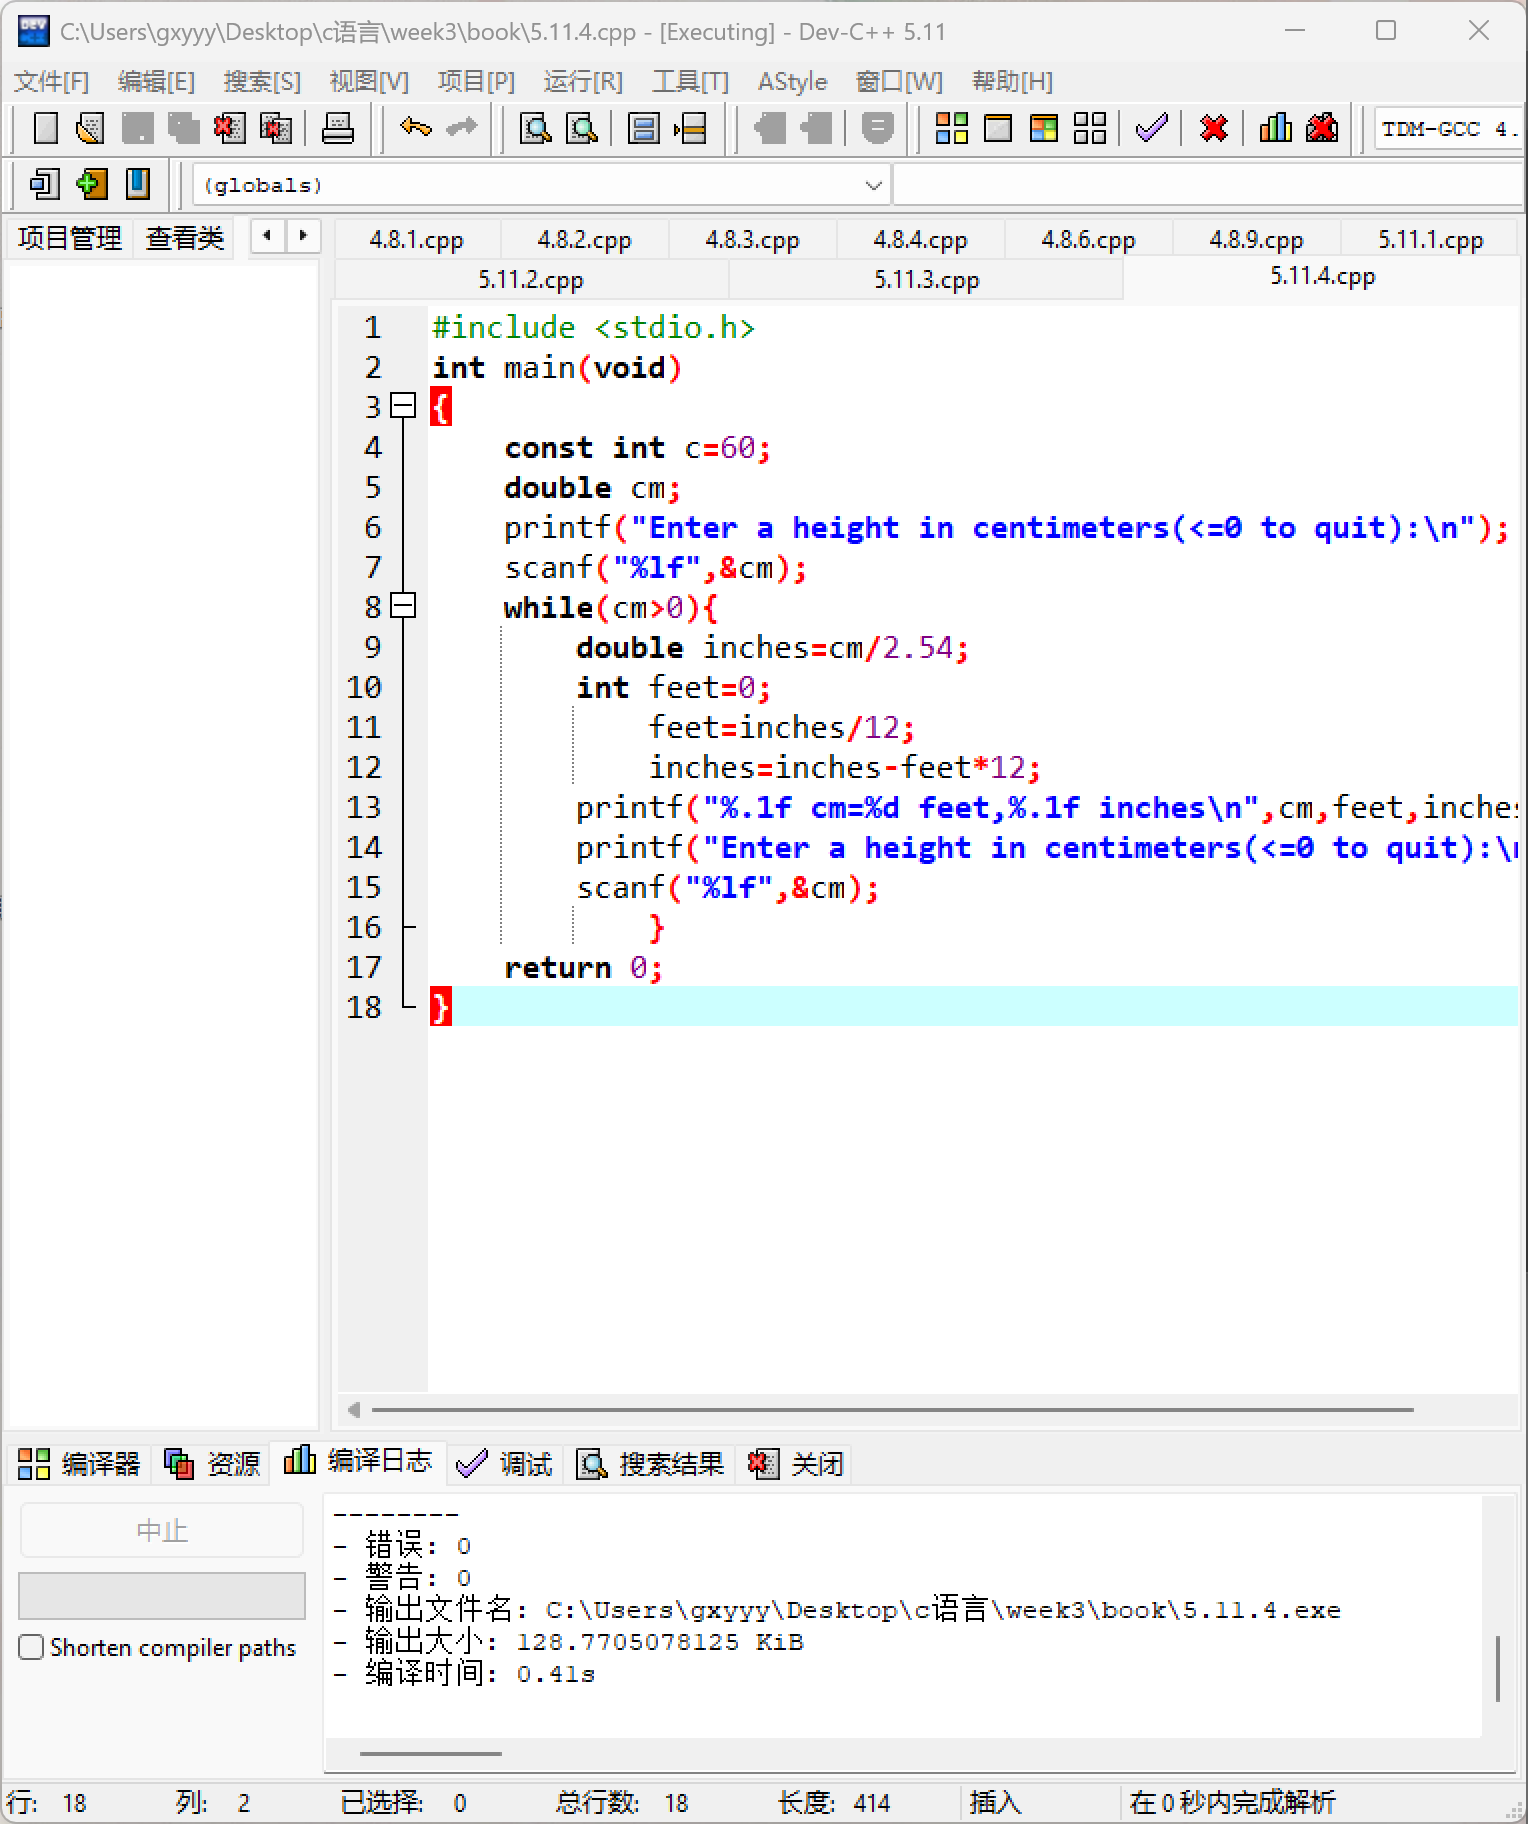The height and width of the screenshot is (1824, 1528).
Task: Switch to the 5.11.2.cpp tab
Action: pyautogui.click(x=531, y=280)
